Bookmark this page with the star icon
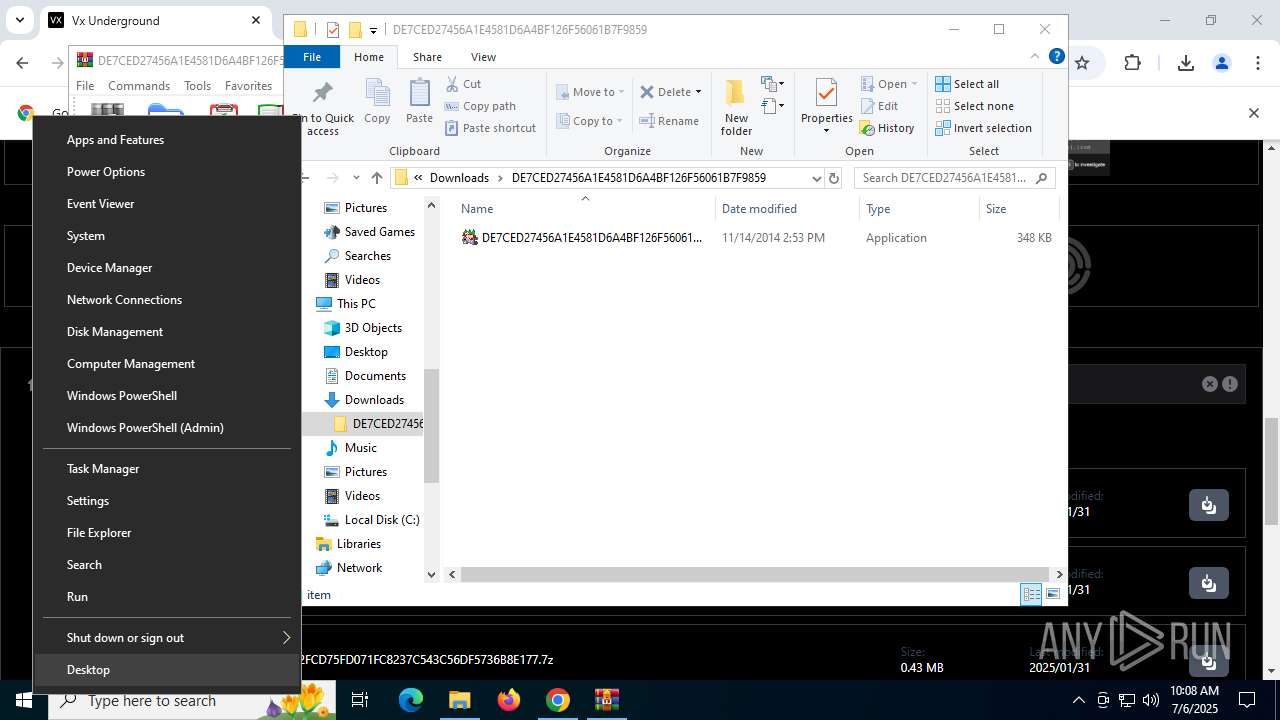 [1082, 63]
